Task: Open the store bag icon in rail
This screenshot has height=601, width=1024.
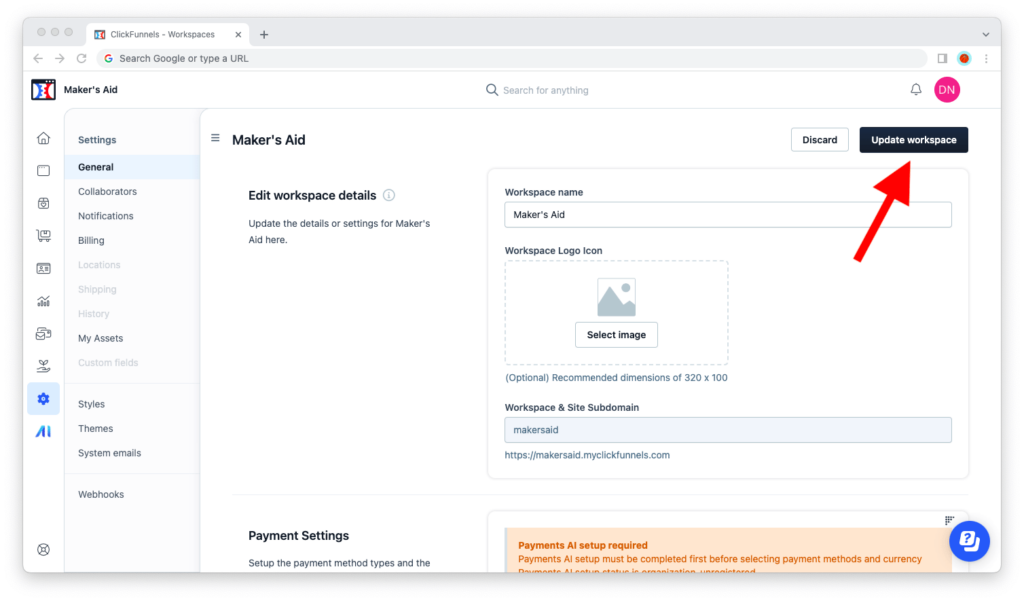Action: (44, 203)
